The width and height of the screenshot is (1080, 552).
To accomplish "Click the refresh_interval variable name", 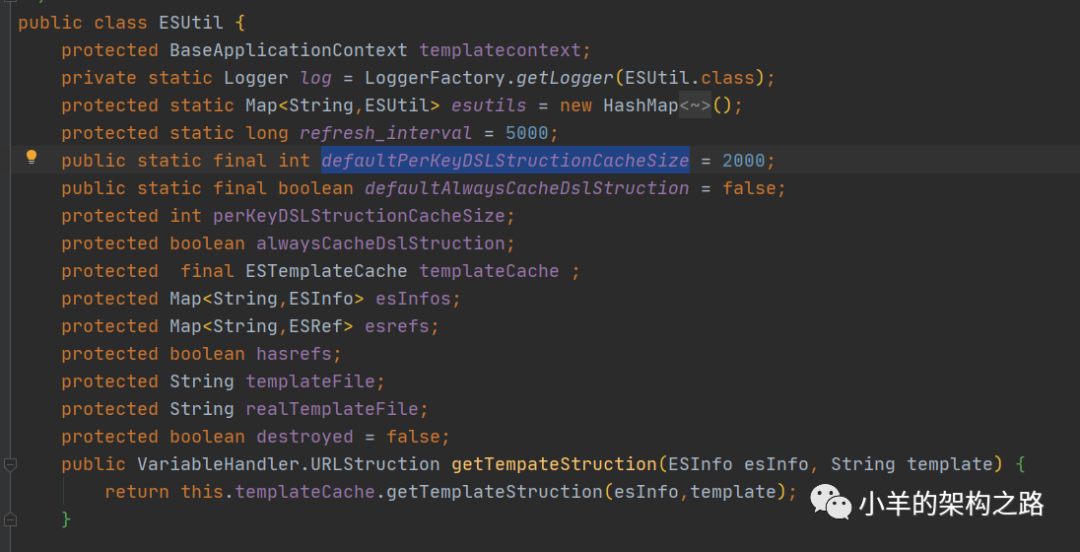I will [385, 133].
